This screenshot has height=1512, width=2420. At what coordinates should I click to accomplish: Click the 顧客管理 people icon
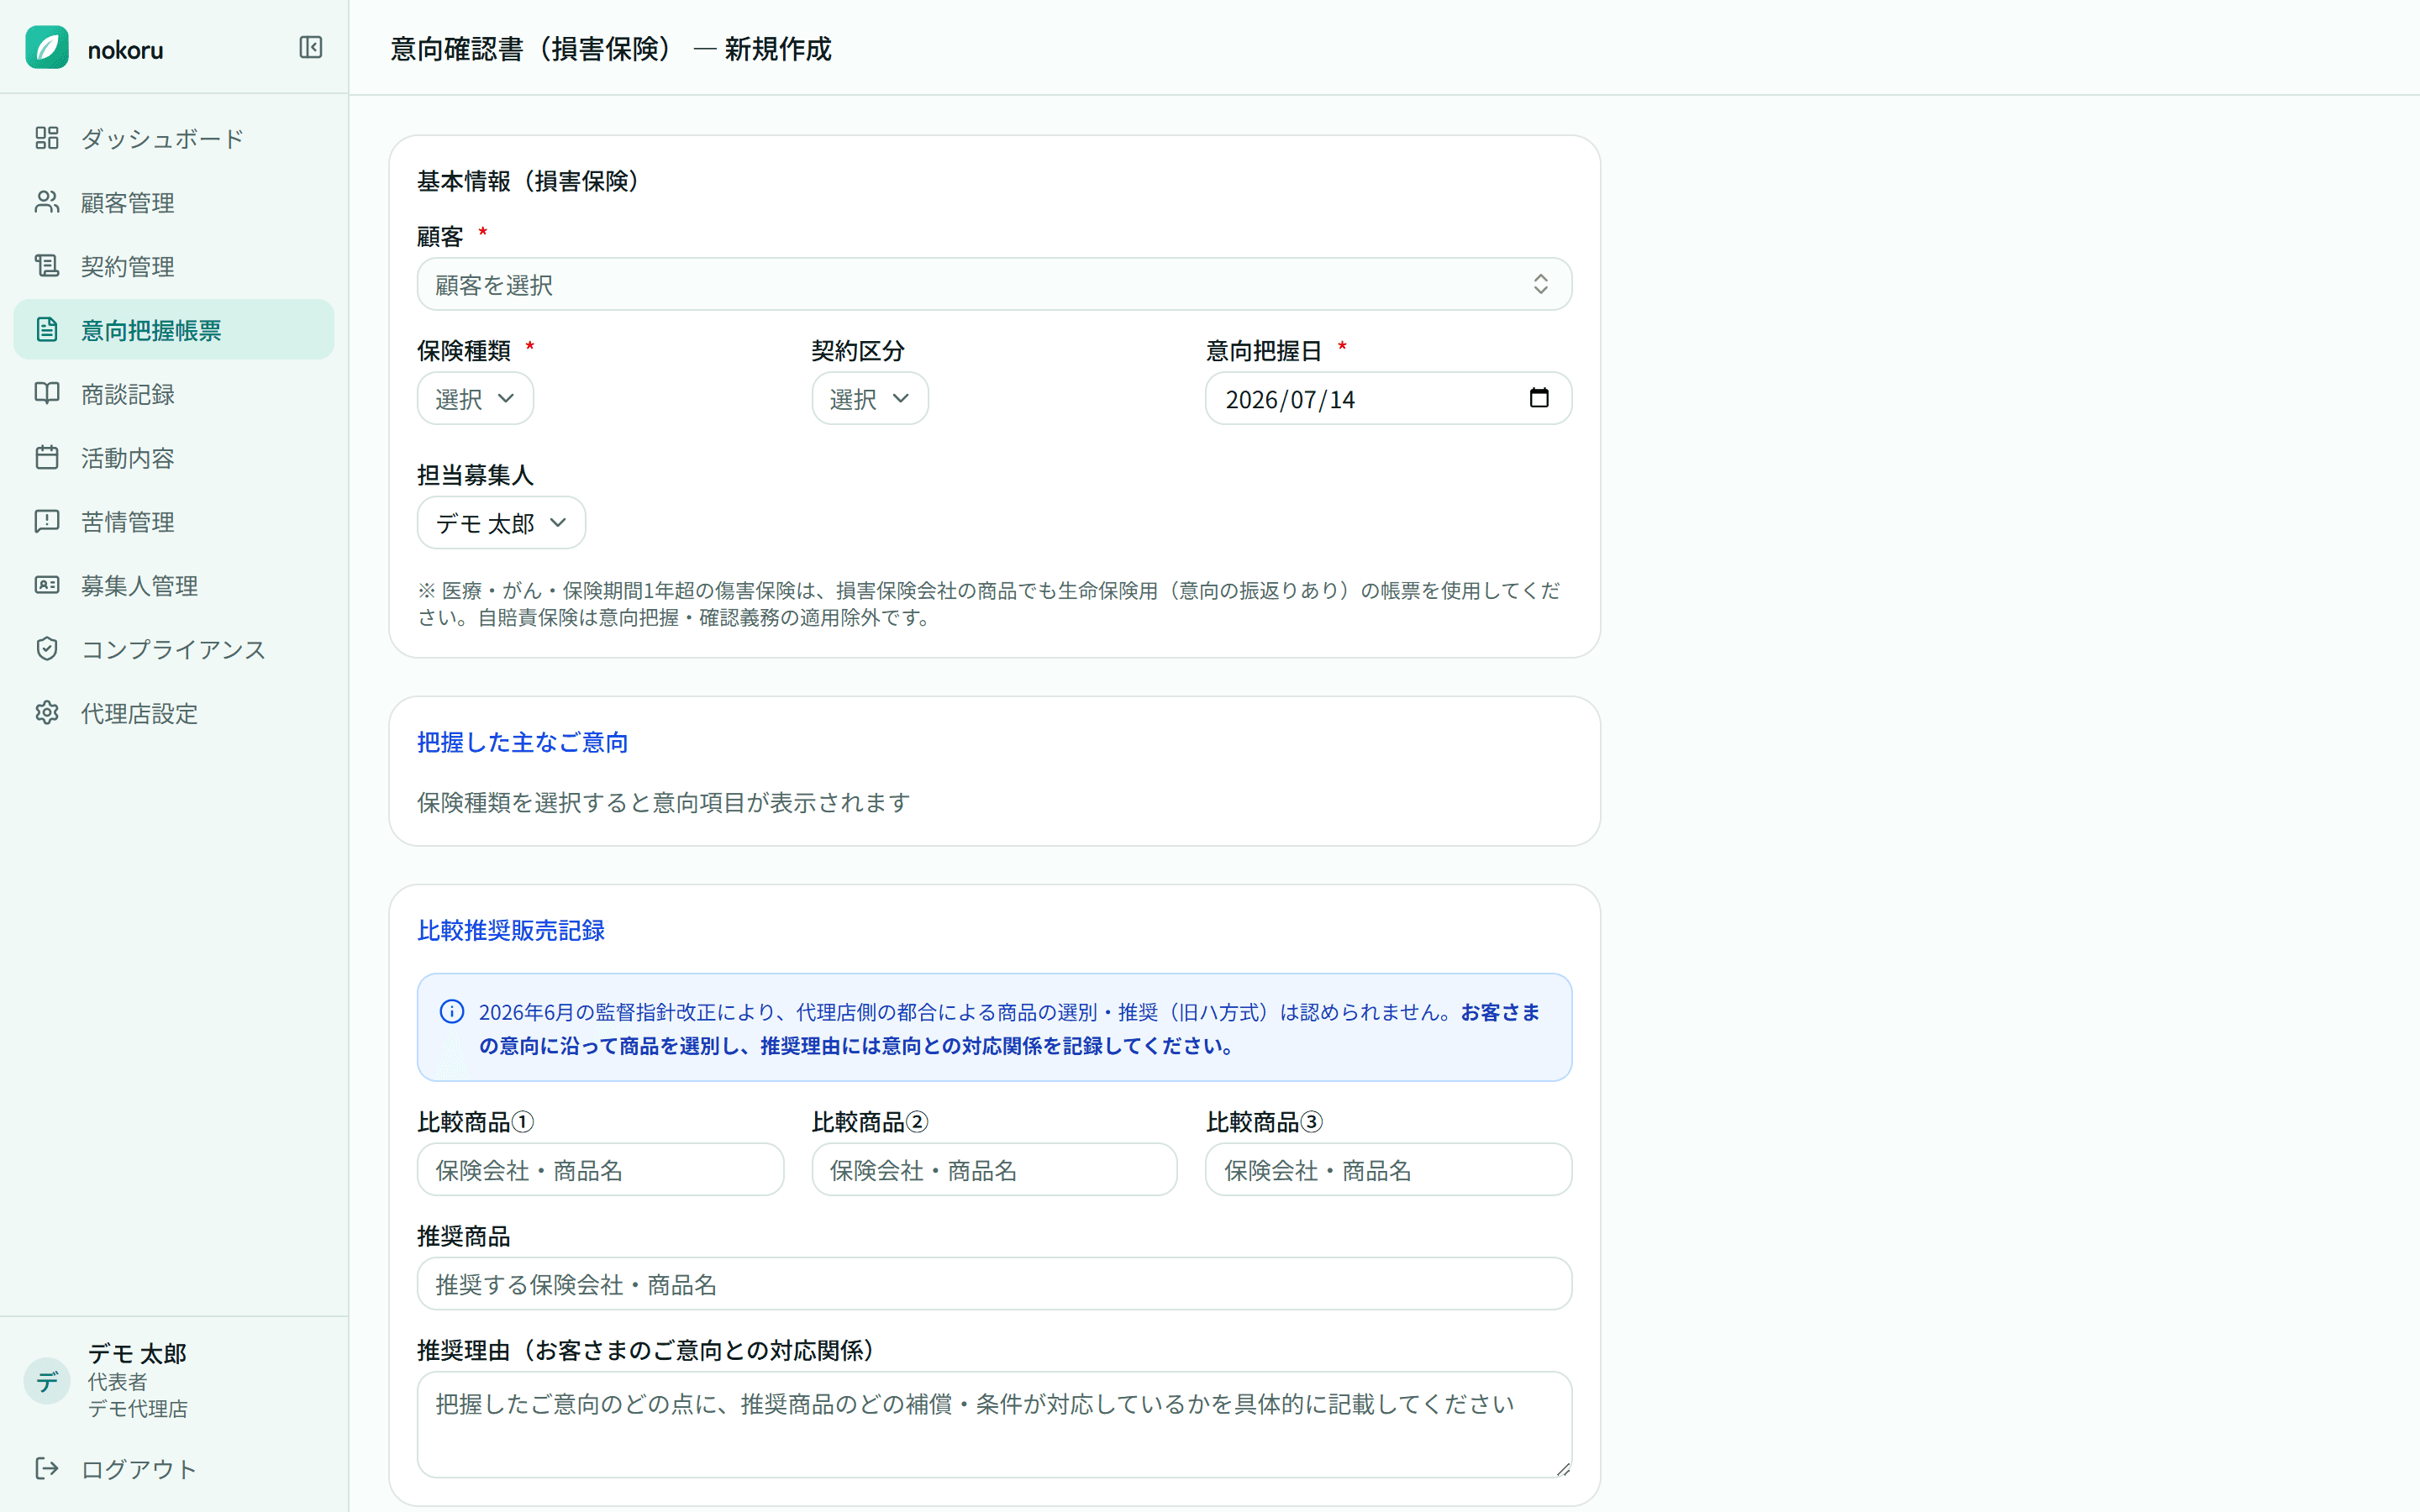47,202
